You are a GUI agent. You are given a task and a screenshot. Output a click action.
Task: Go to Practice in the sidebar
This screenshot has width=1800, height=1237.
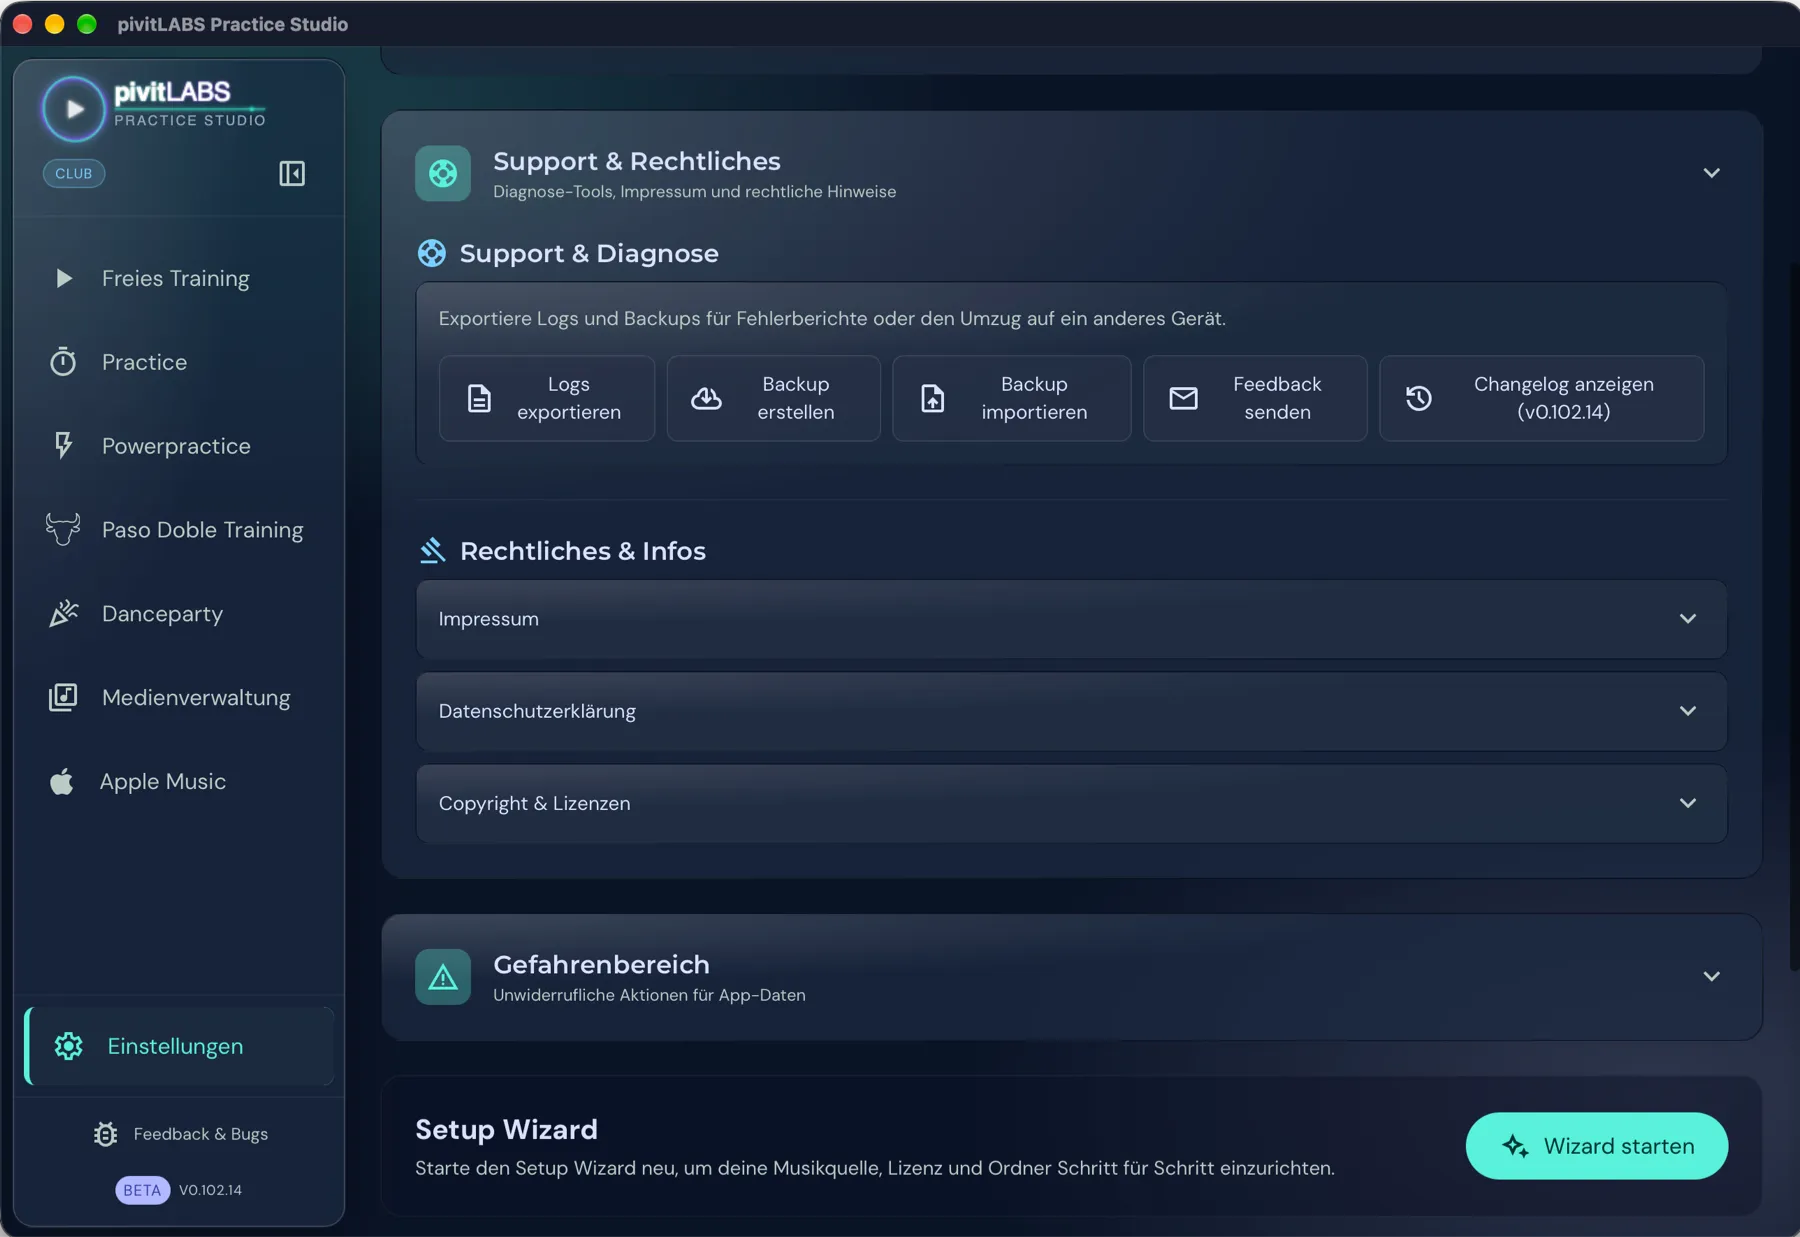(x=179, y=362)
